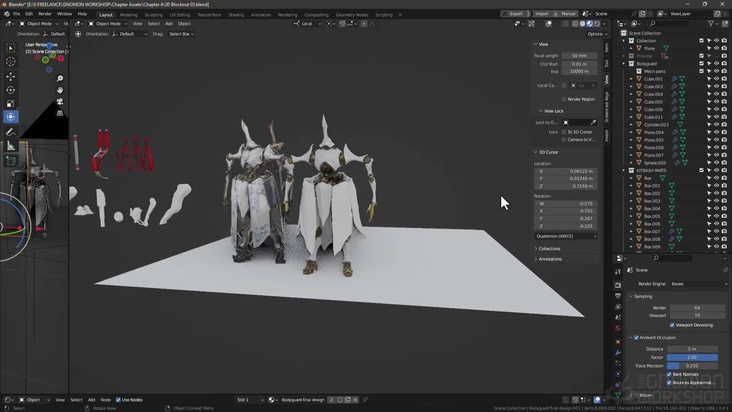
Task: Open the viewport Options button
Action: [x=597, y=34]
